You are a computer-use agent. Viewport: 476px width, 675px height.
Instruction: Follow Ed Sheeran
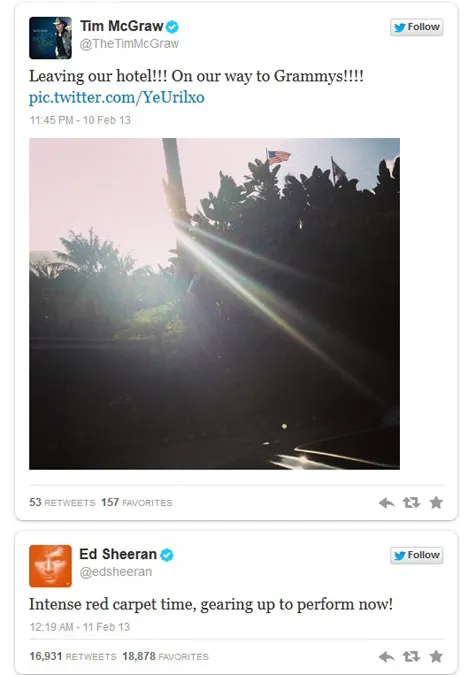(416, 555)
